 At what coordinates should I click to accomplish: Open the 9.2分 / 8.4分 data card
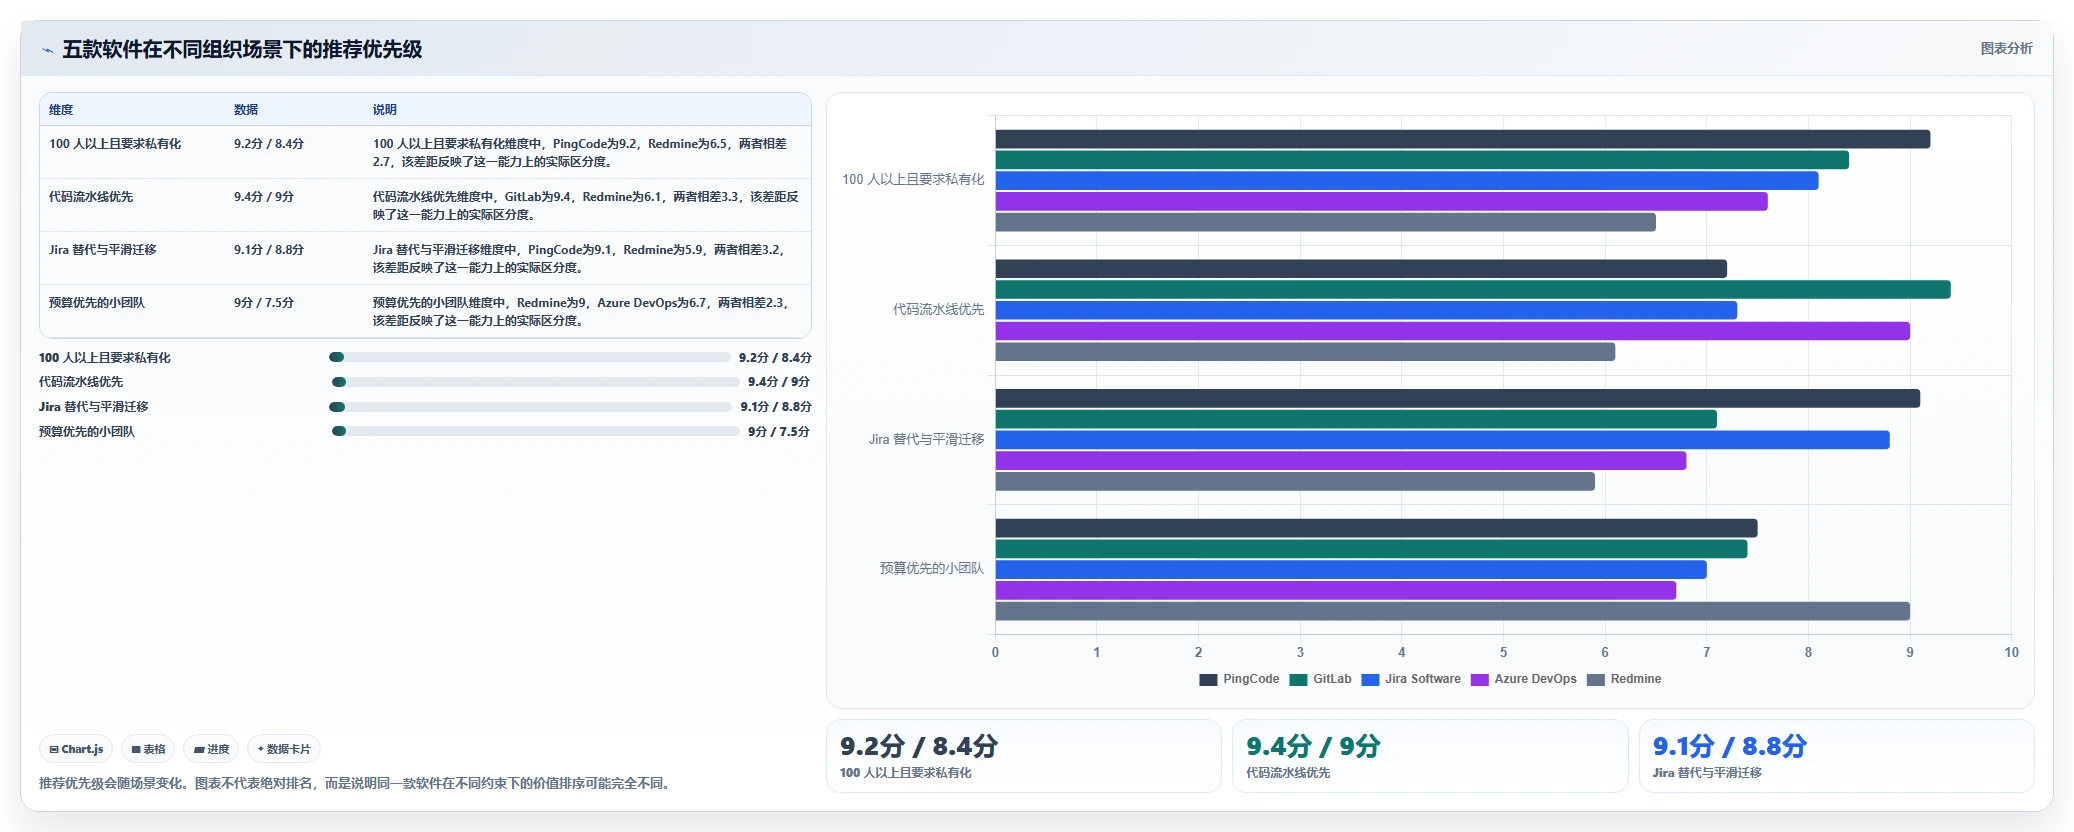click(1024, 756)
